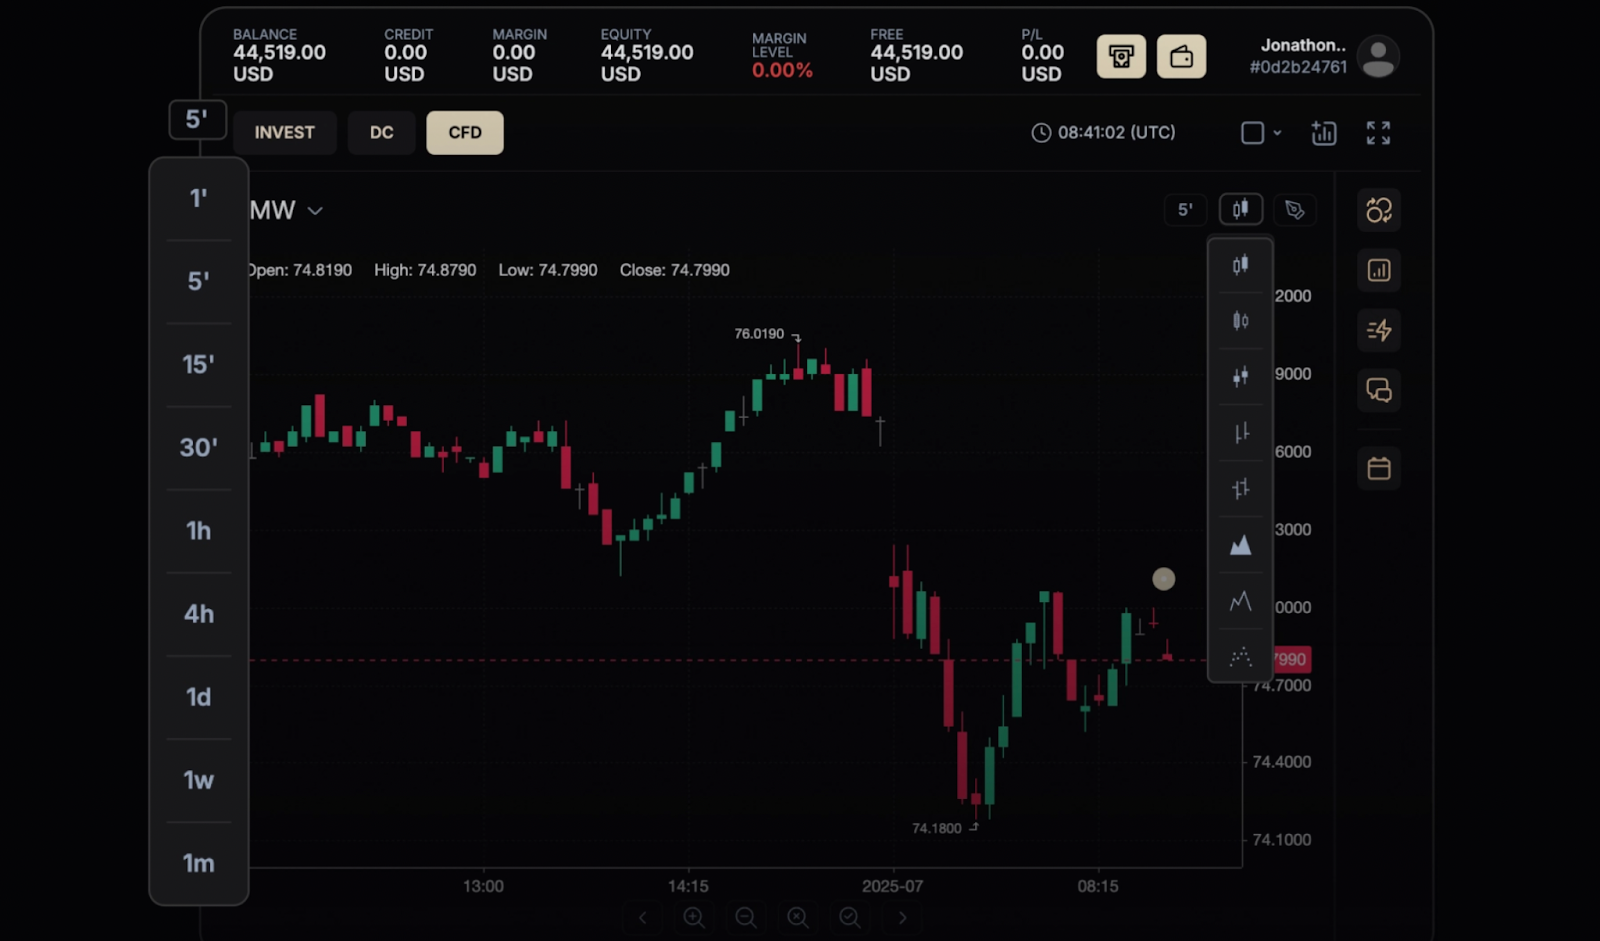The height and width of the screenshot is (941, 1600).
Task: Select the area chart type icon
Action: click(x=1240, y=545)
